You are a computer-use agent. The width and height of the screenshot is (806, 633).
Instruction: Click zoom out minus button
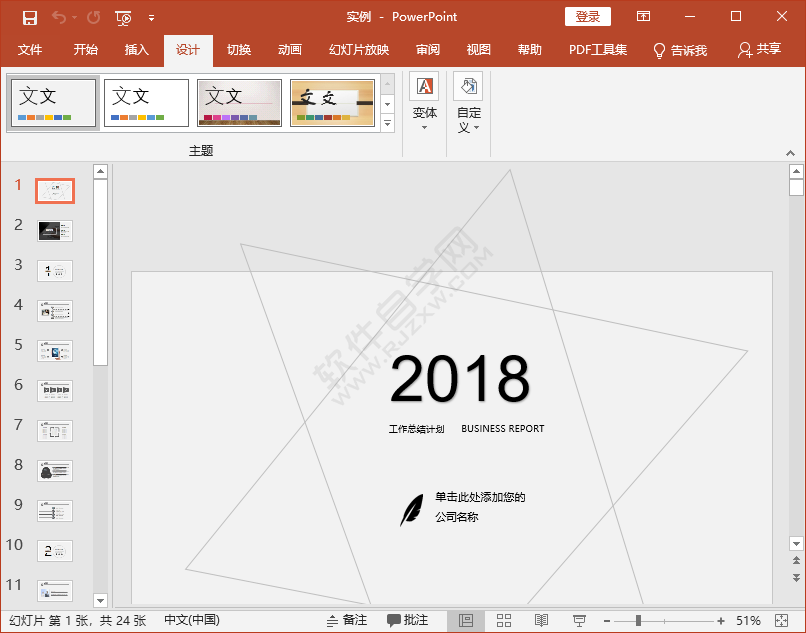(607, 621)
